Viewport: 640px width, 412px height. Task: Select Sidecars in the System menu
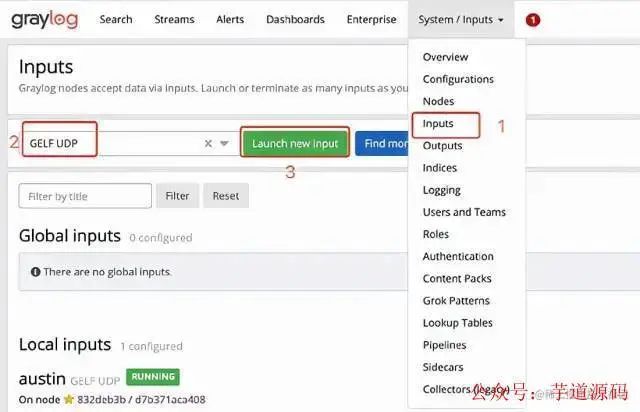click(x=443, y=367)
